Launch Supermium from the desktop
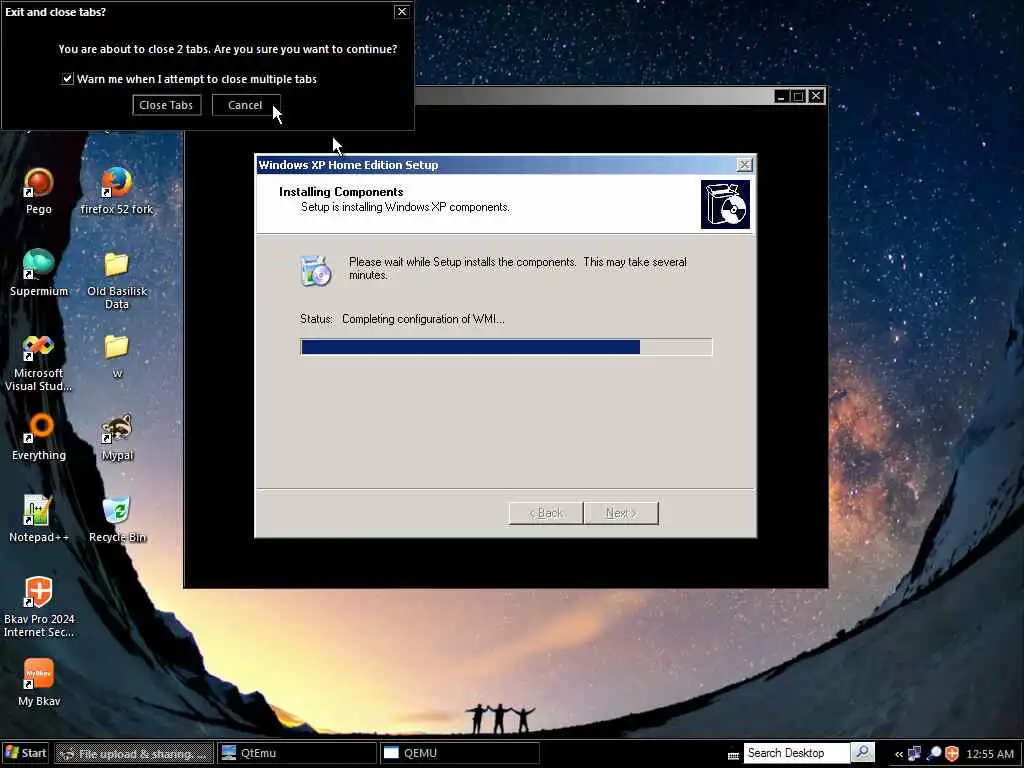This screenshot has height=768, width=1024. click(x=39, y=272)
